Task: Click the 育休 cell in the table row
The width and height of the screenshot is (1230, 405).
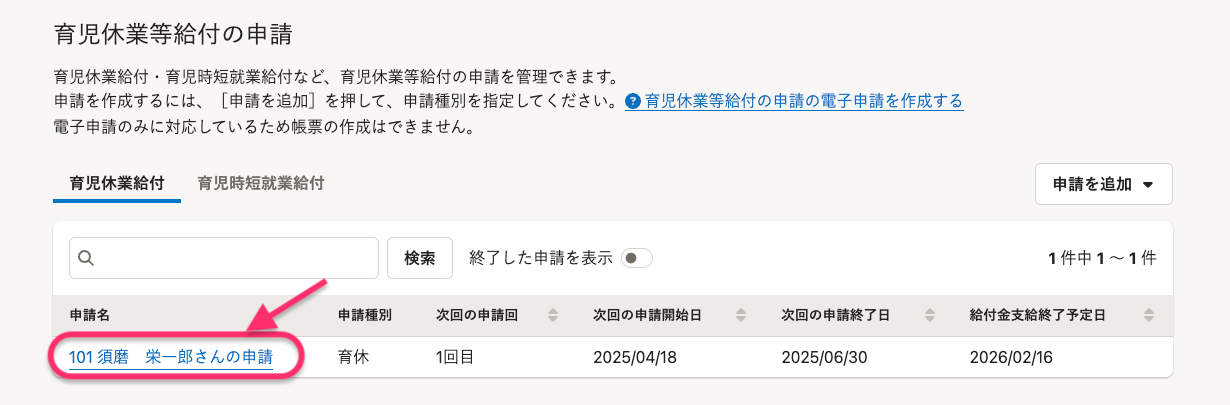Action: coord(355,357)
